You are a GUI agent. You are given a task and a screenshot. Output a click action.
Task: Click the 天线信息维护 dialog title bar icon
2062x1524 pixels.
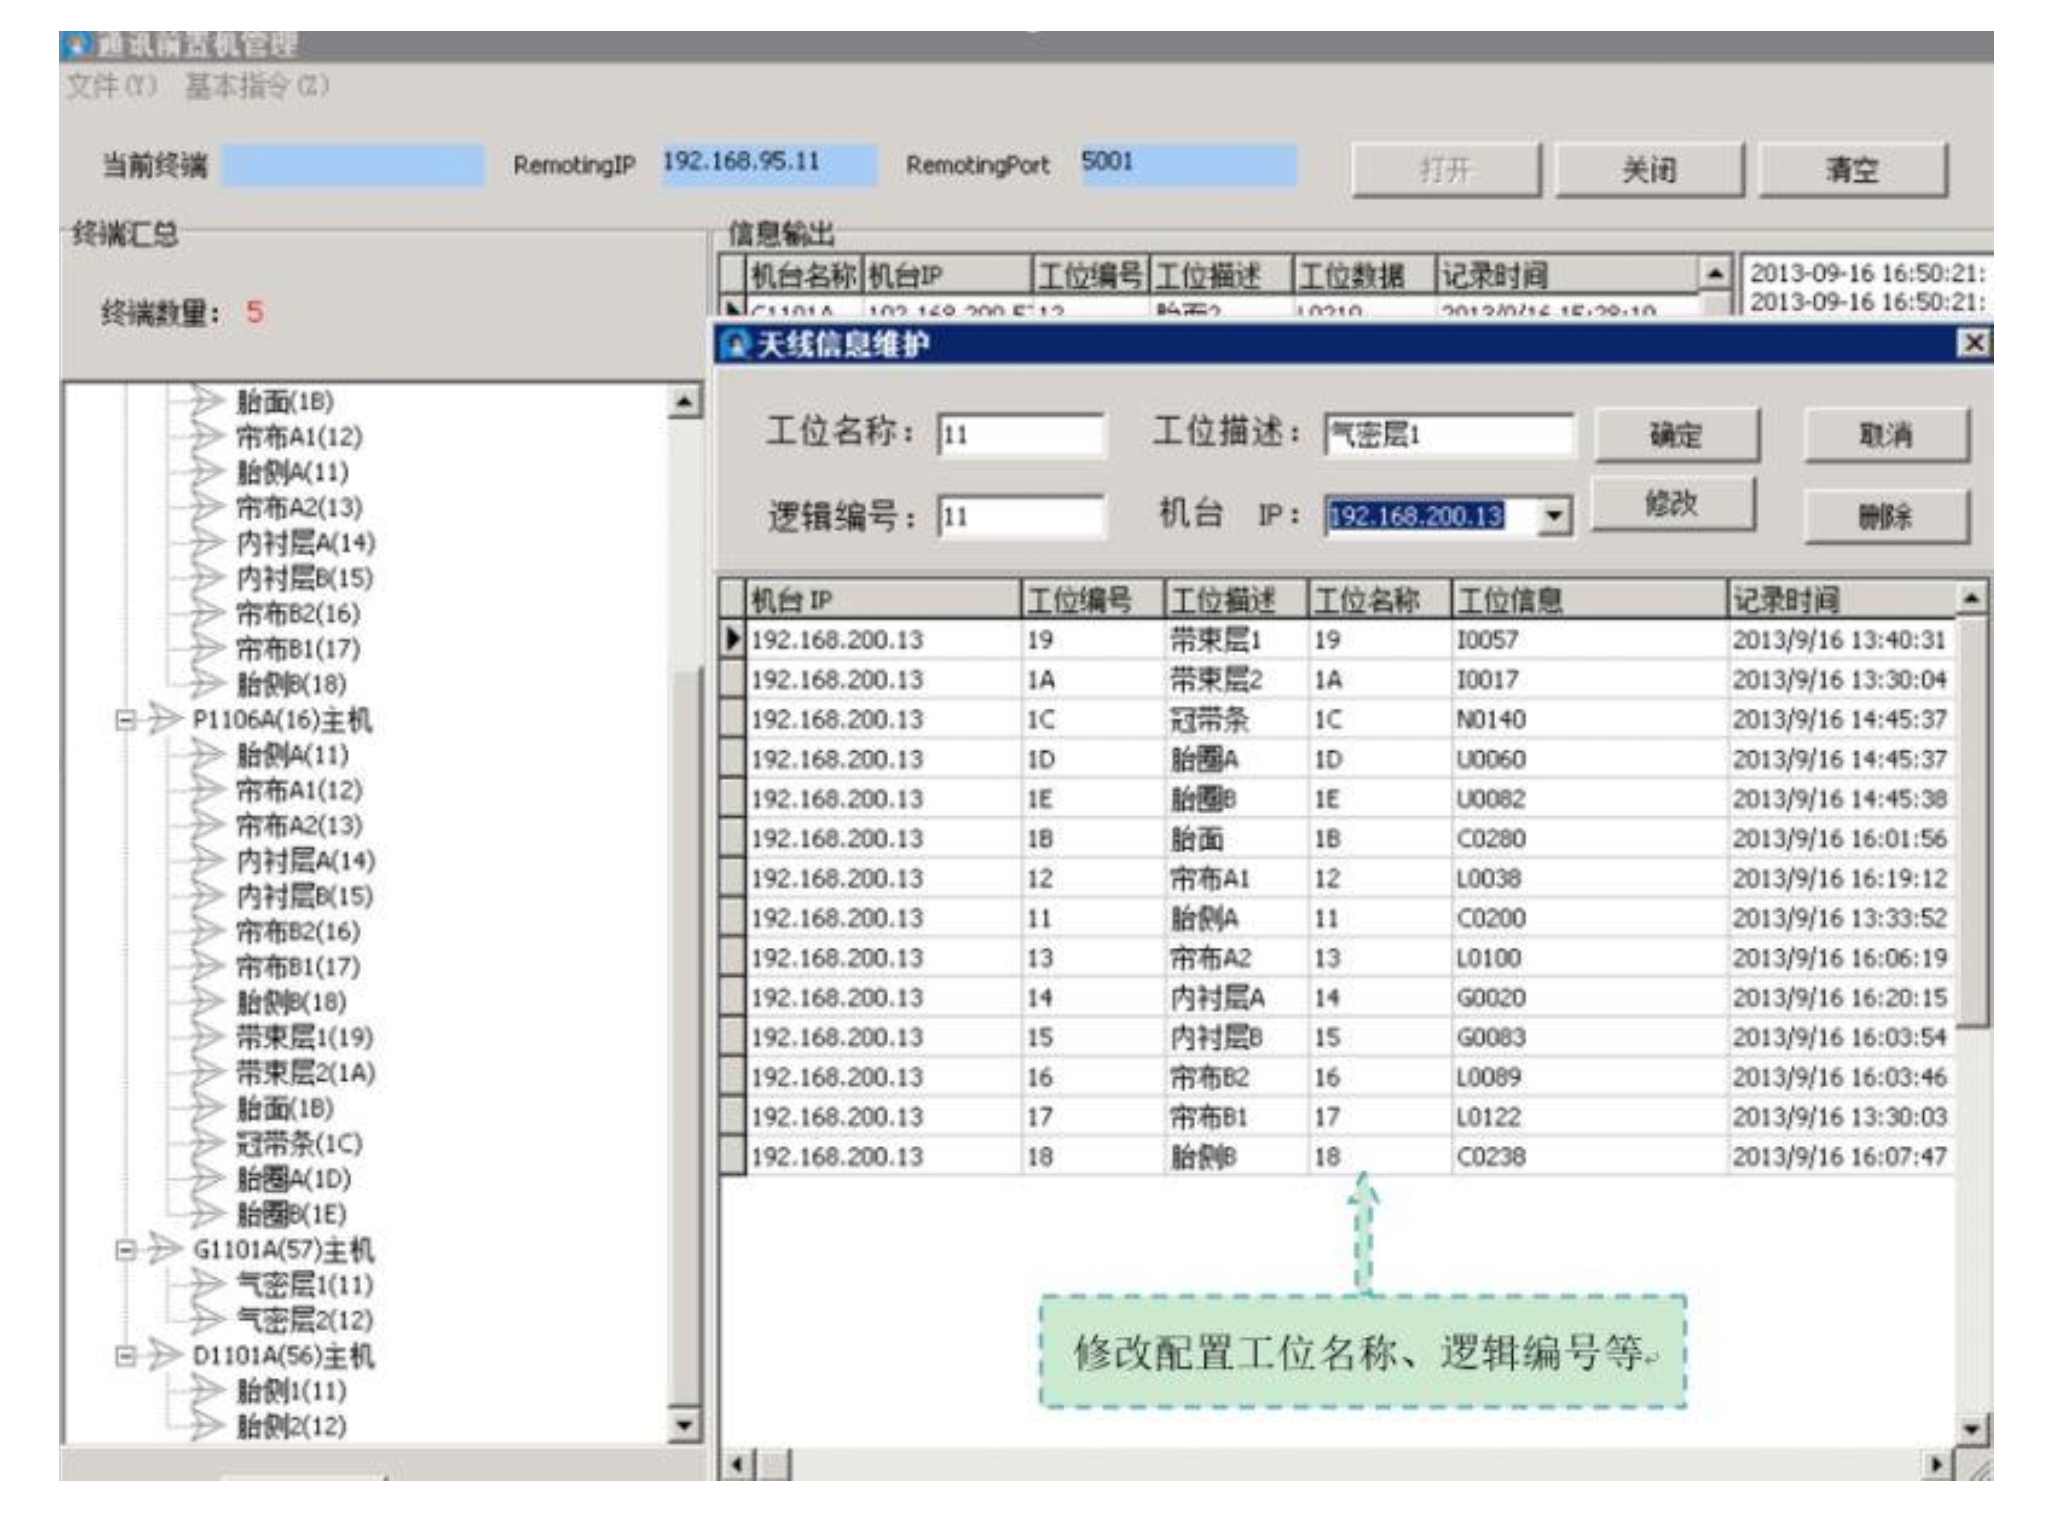coord(735,342)
